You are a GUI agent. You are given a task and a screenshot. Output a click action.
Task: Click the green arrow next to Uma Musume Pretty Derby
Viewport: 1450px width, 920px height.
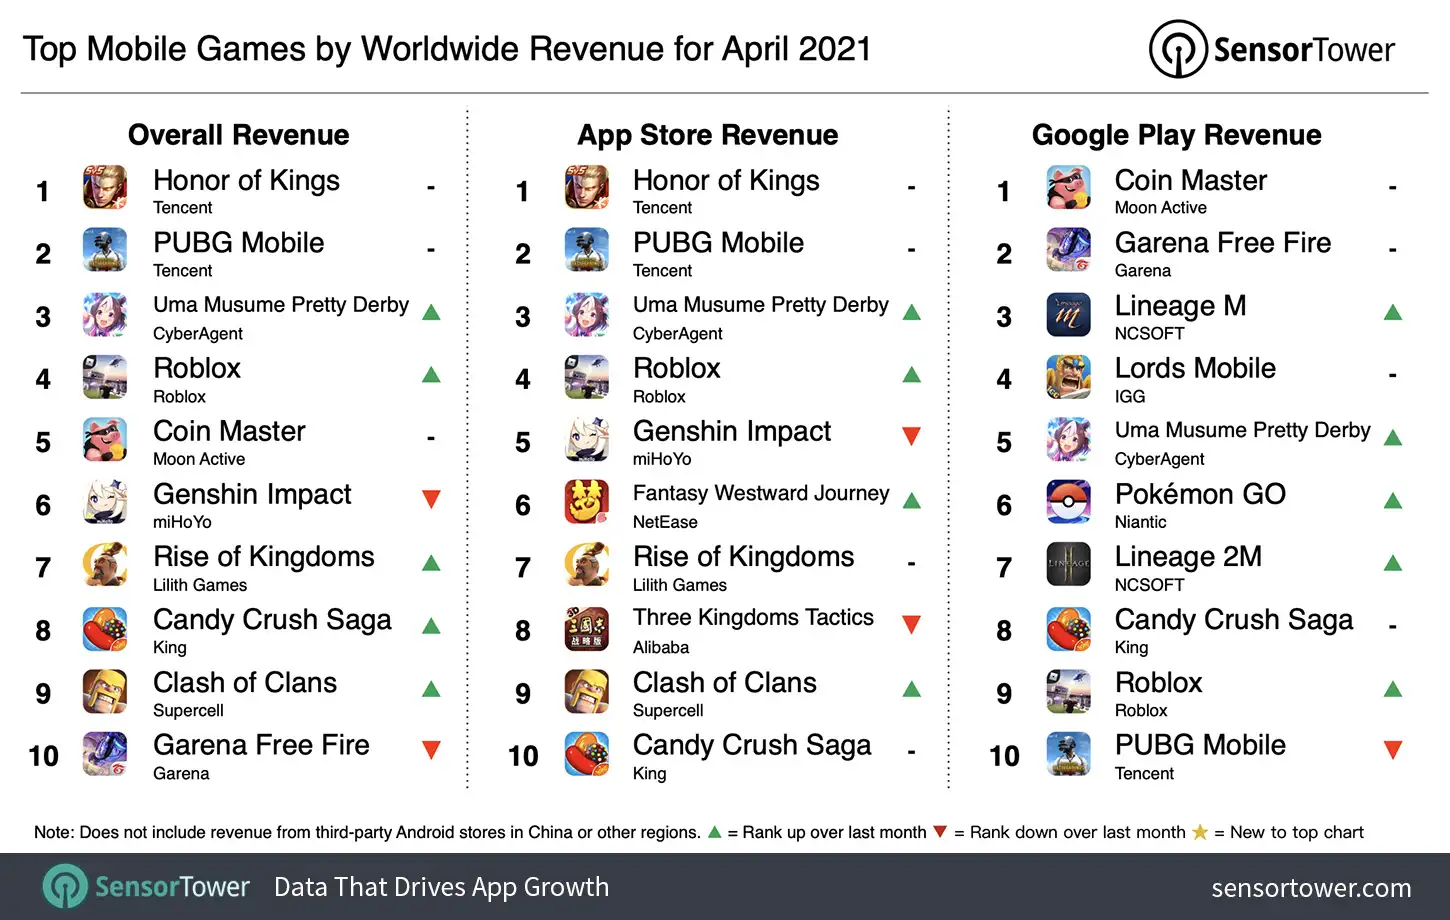(x=430, y=311)
